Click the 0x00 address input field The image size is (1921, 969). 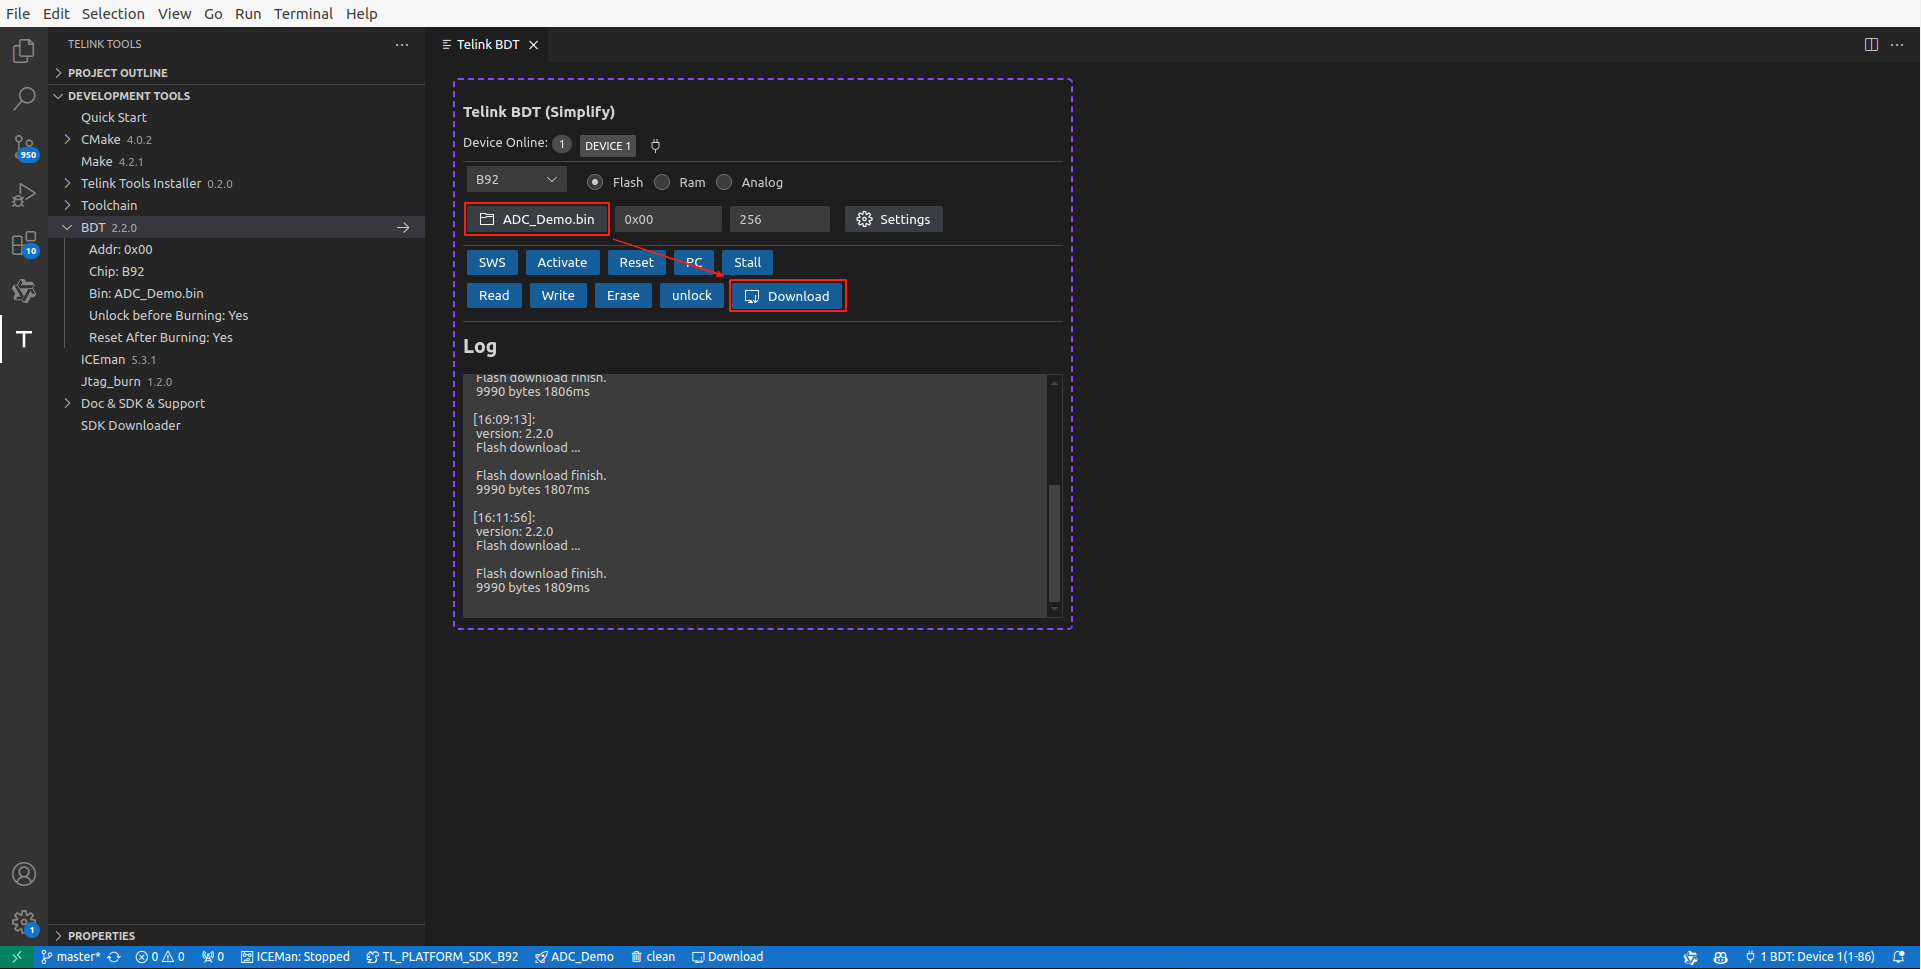tap(668, 218)
